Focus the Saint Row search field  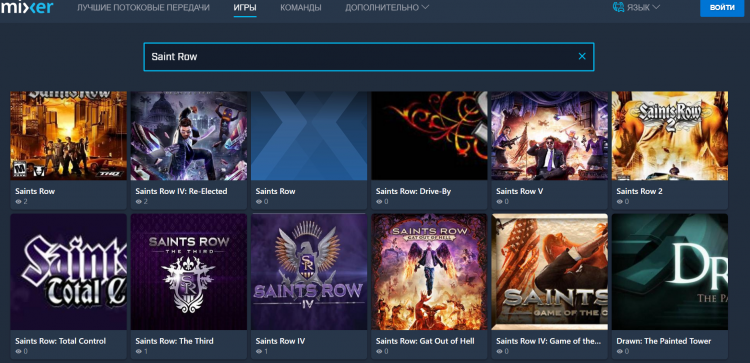pyautogui.click(x=369, y=57)
